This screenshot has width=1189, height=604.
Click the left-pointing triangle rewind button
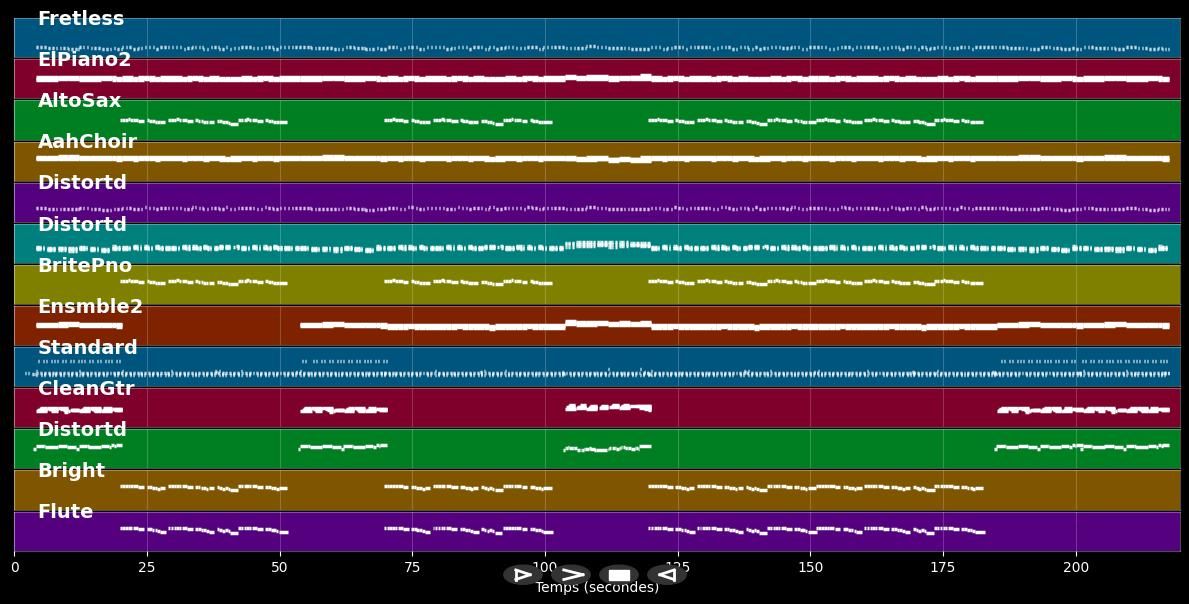tap(666, 575)
